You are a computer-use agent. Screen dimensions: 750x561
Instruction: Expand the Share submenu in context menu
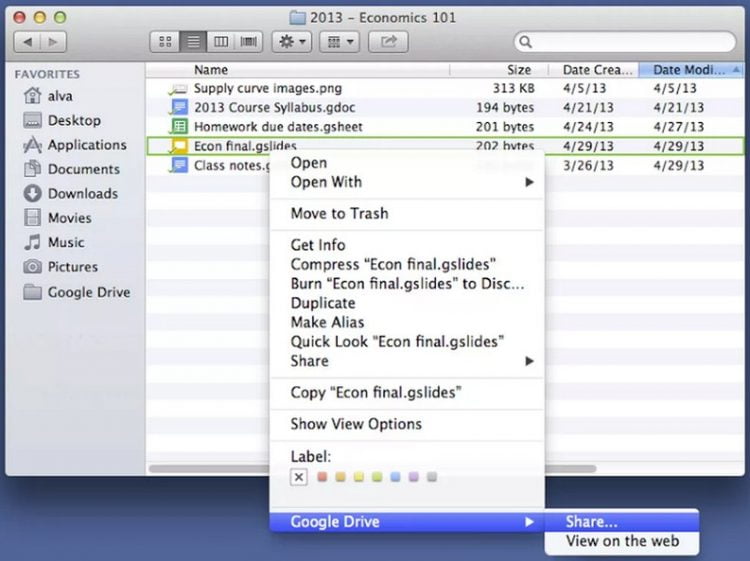[407, 361]
